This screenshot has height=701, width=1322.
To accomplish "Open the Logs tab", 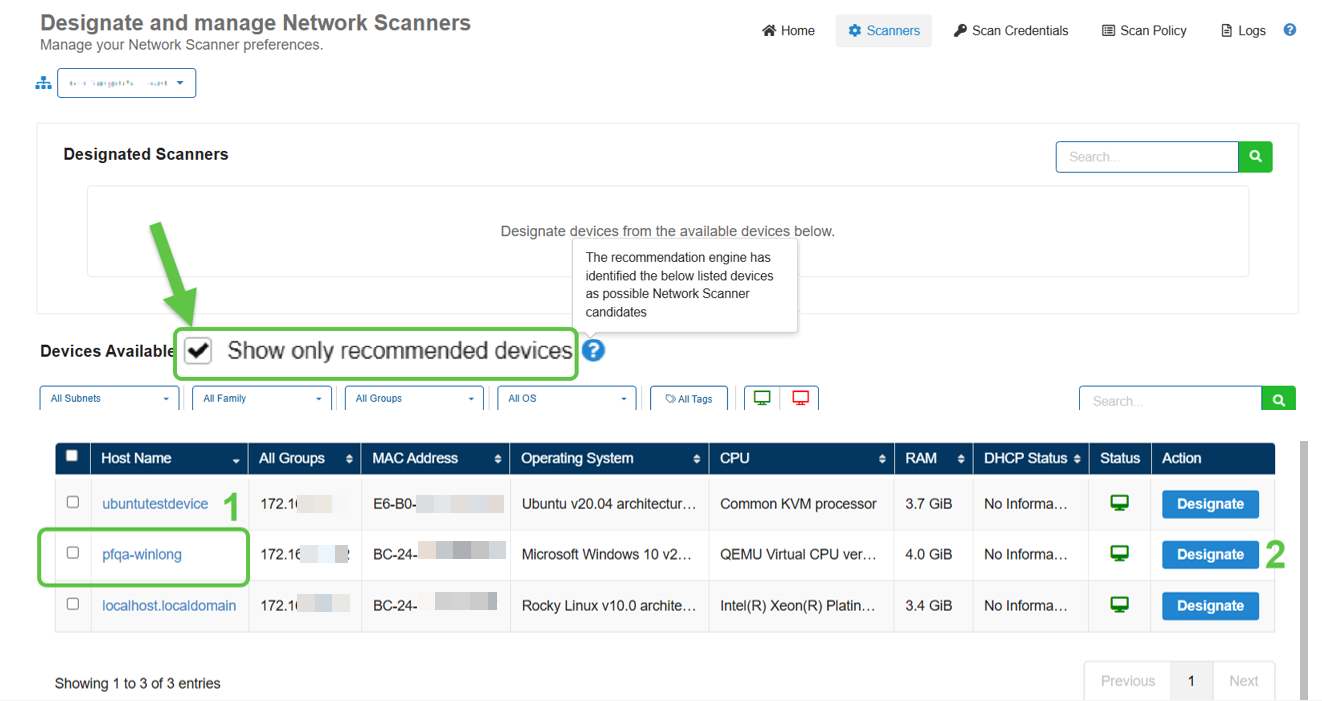I will [x=1243, y=31].
